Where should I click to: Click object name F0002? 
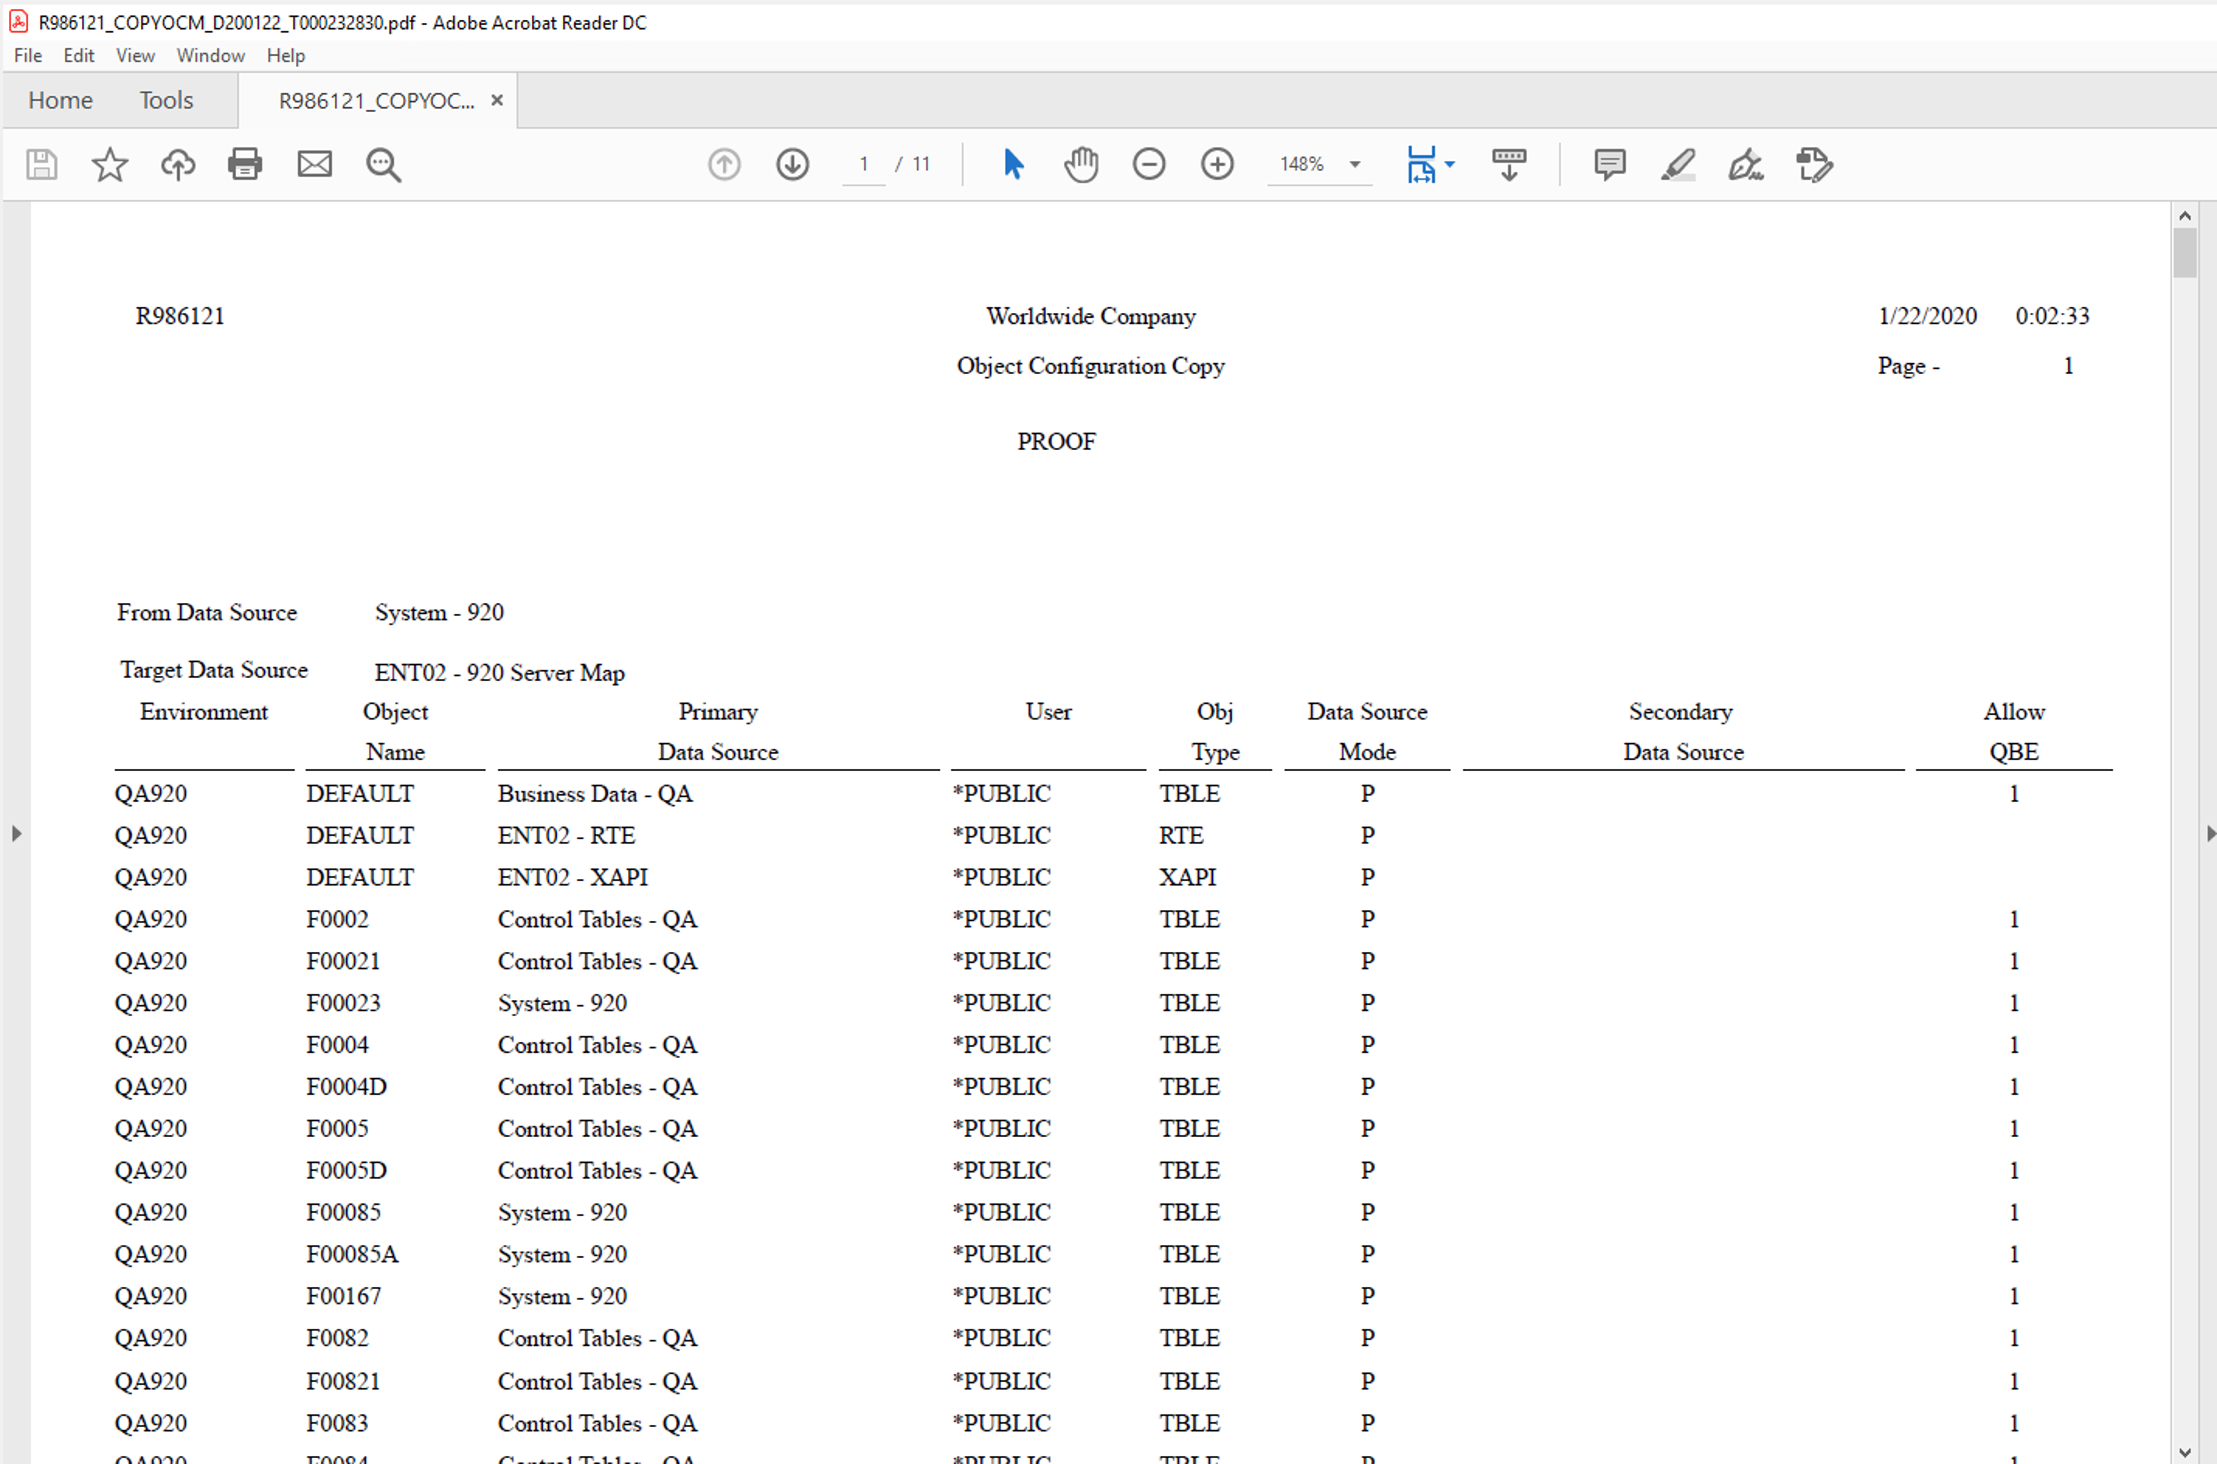click(x=337, y=919)
